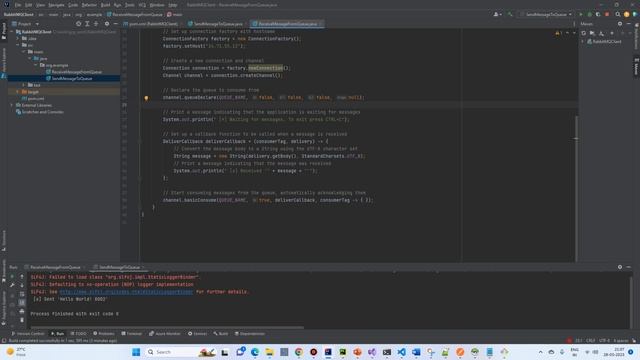Click the rerun icon in Run panel
This screenshot has width=640, height=360.
[12, 277]
